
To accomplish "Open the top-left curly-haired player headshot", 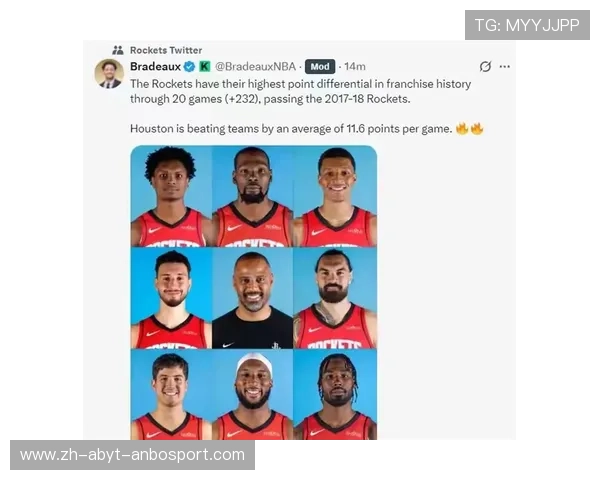I will tap(171, 196).
